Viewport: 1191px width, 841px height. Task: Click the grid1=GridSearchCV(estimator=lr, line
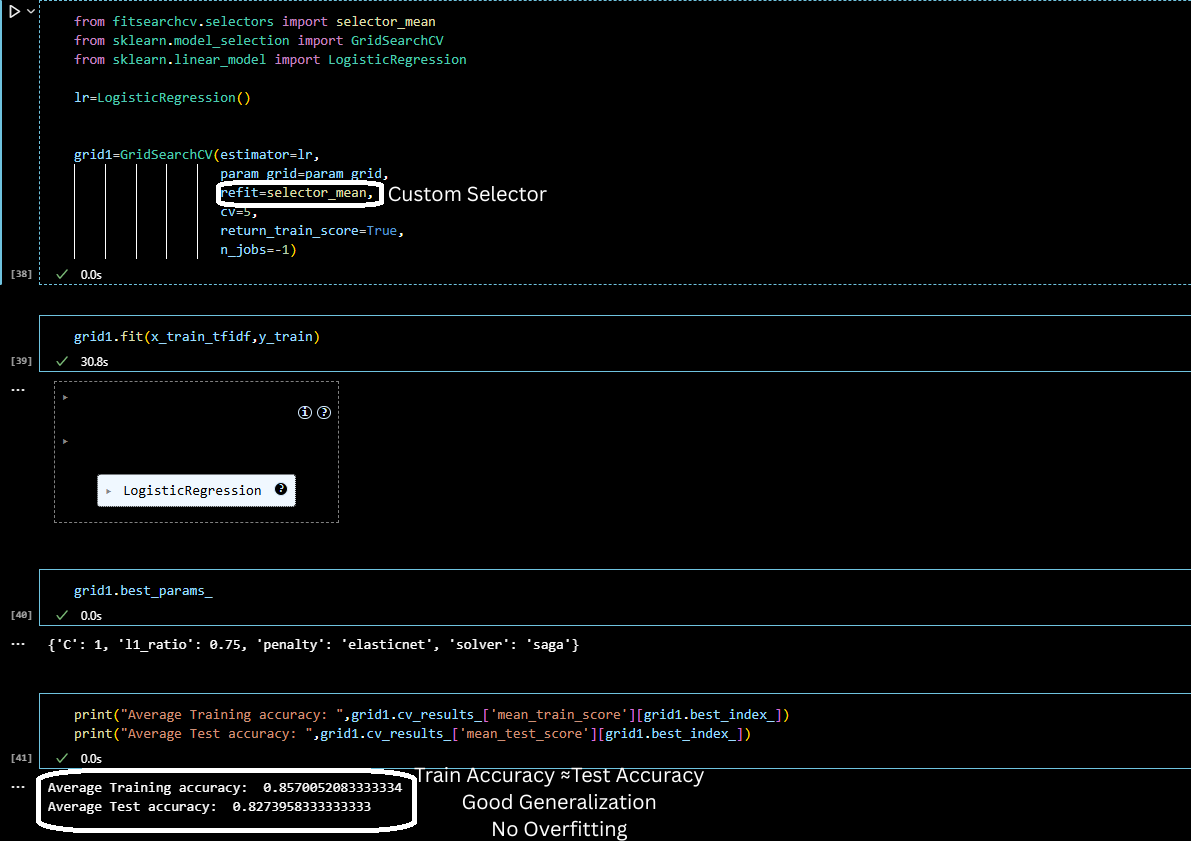tap(197, 154)
